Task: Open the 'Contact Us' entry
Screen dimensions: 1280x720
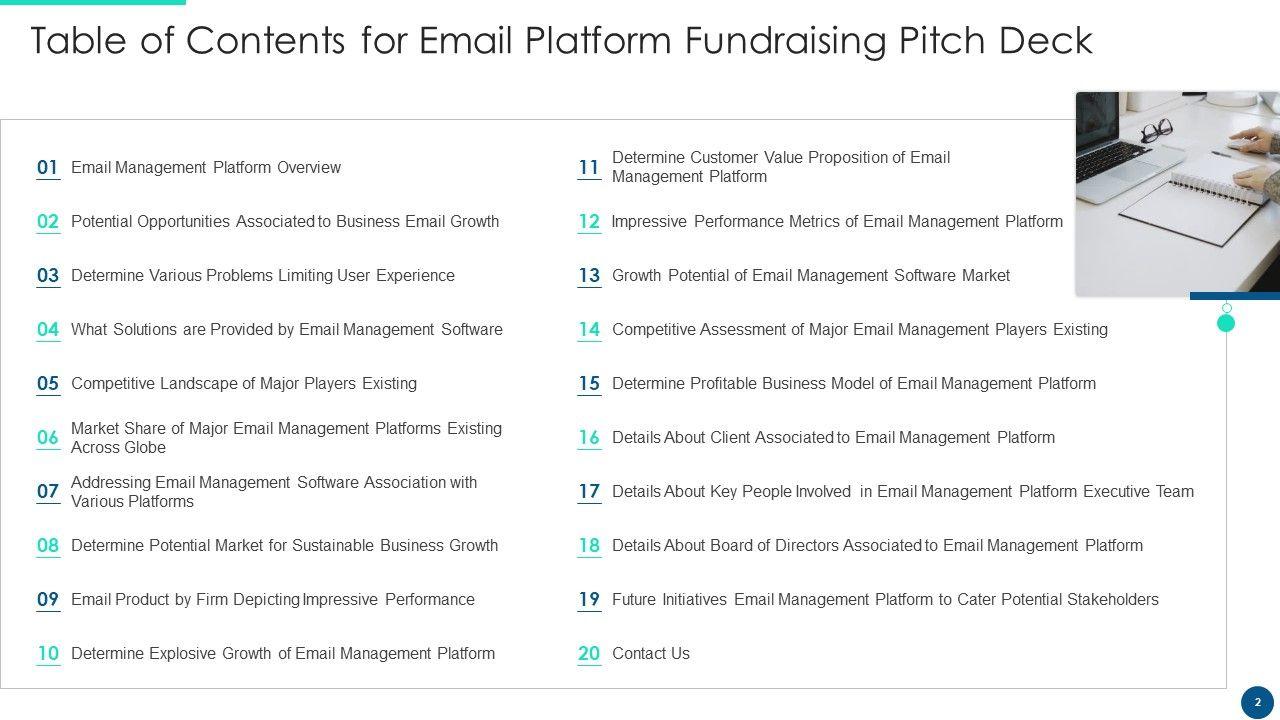Action: click(x=651, y=654)
